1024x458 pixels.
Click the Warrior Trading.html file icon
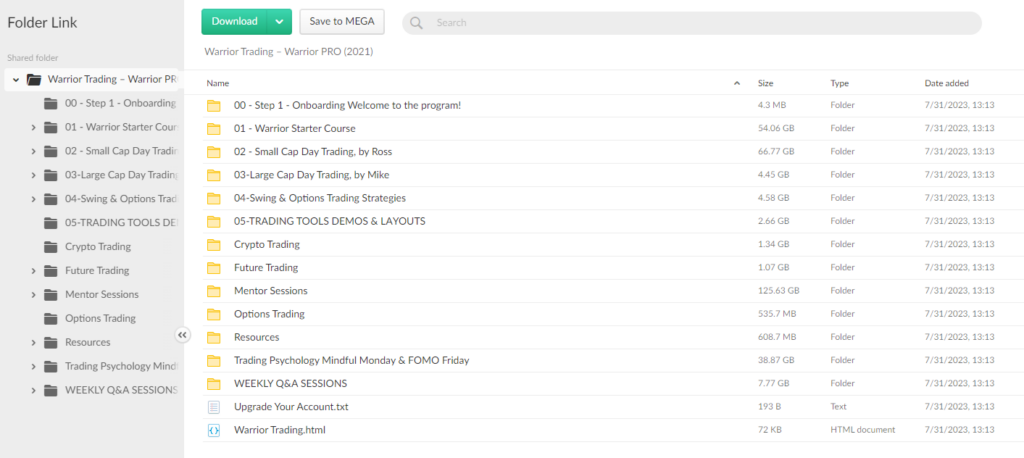pos(213,430)
